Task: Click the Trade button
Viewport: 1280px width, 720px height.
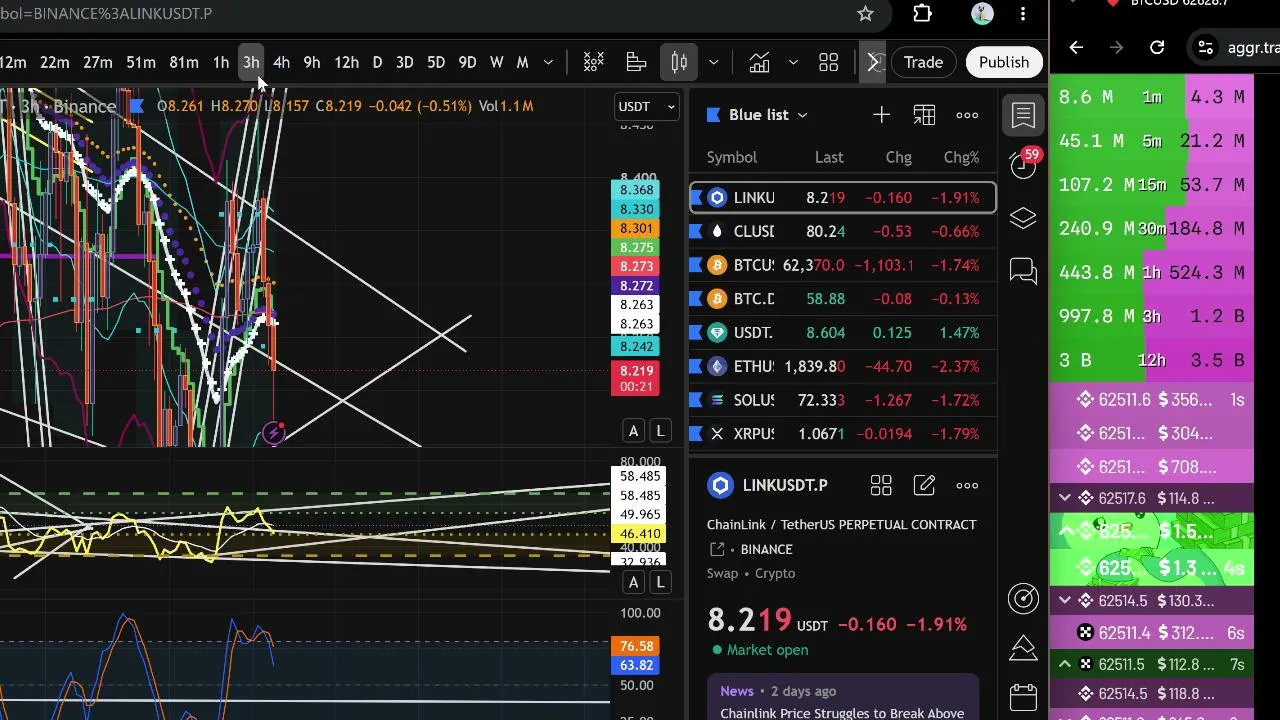Action: [923, 62]
